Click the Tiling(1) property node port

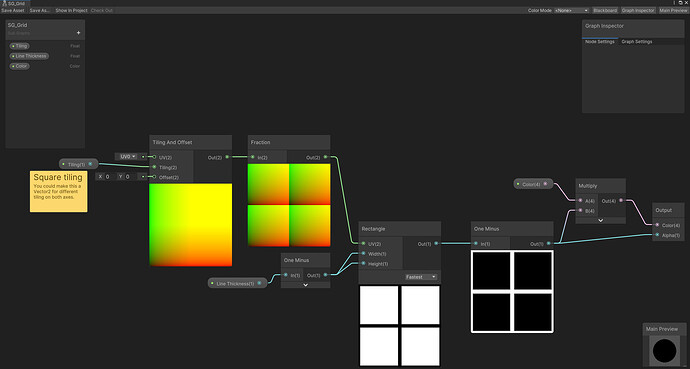click(x=90, y=164)
